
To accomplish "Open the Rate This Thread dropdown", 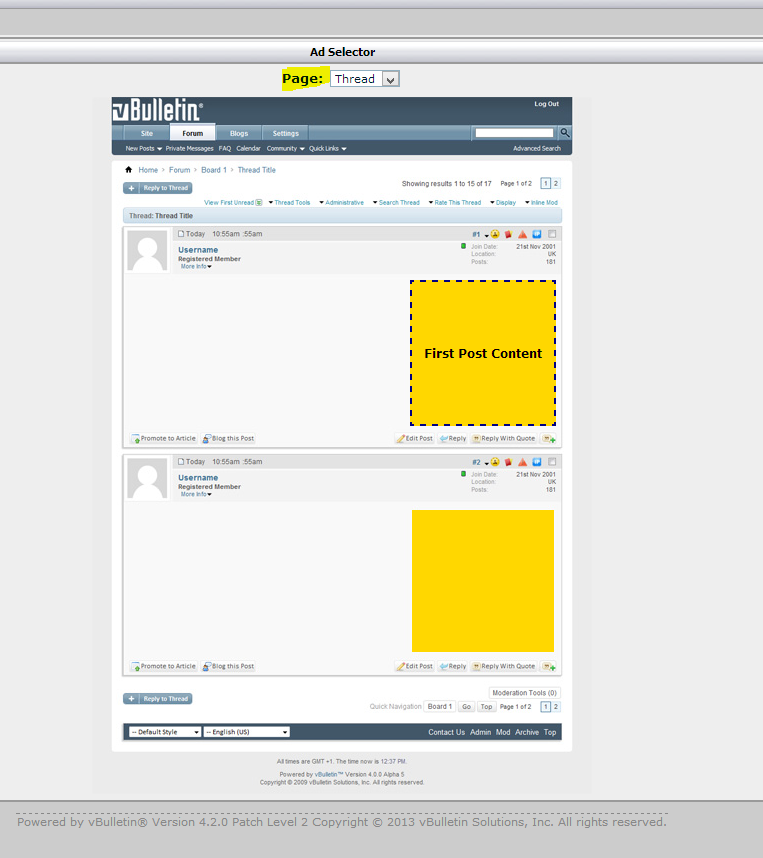I will coord(455,202).
